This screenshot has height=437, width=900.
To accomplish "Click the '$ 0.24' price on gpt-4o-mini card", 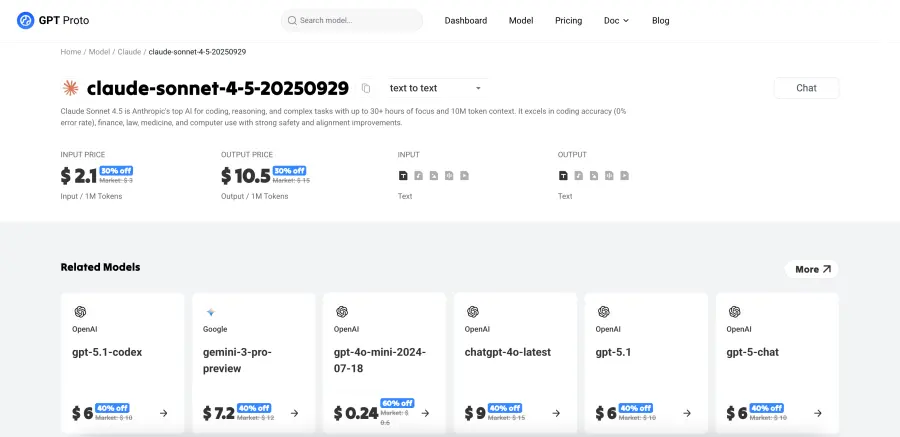I will pos(356,413).
